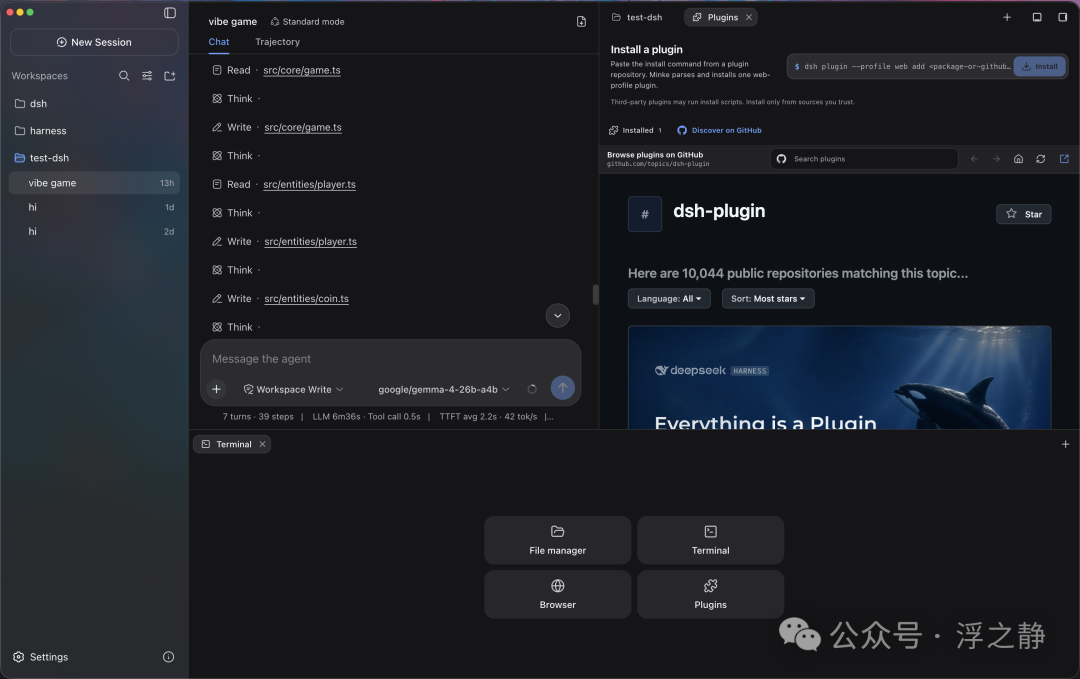Select the Installed plugins tab
Screen dimensions: 1080x679
[x=636, y=130]
